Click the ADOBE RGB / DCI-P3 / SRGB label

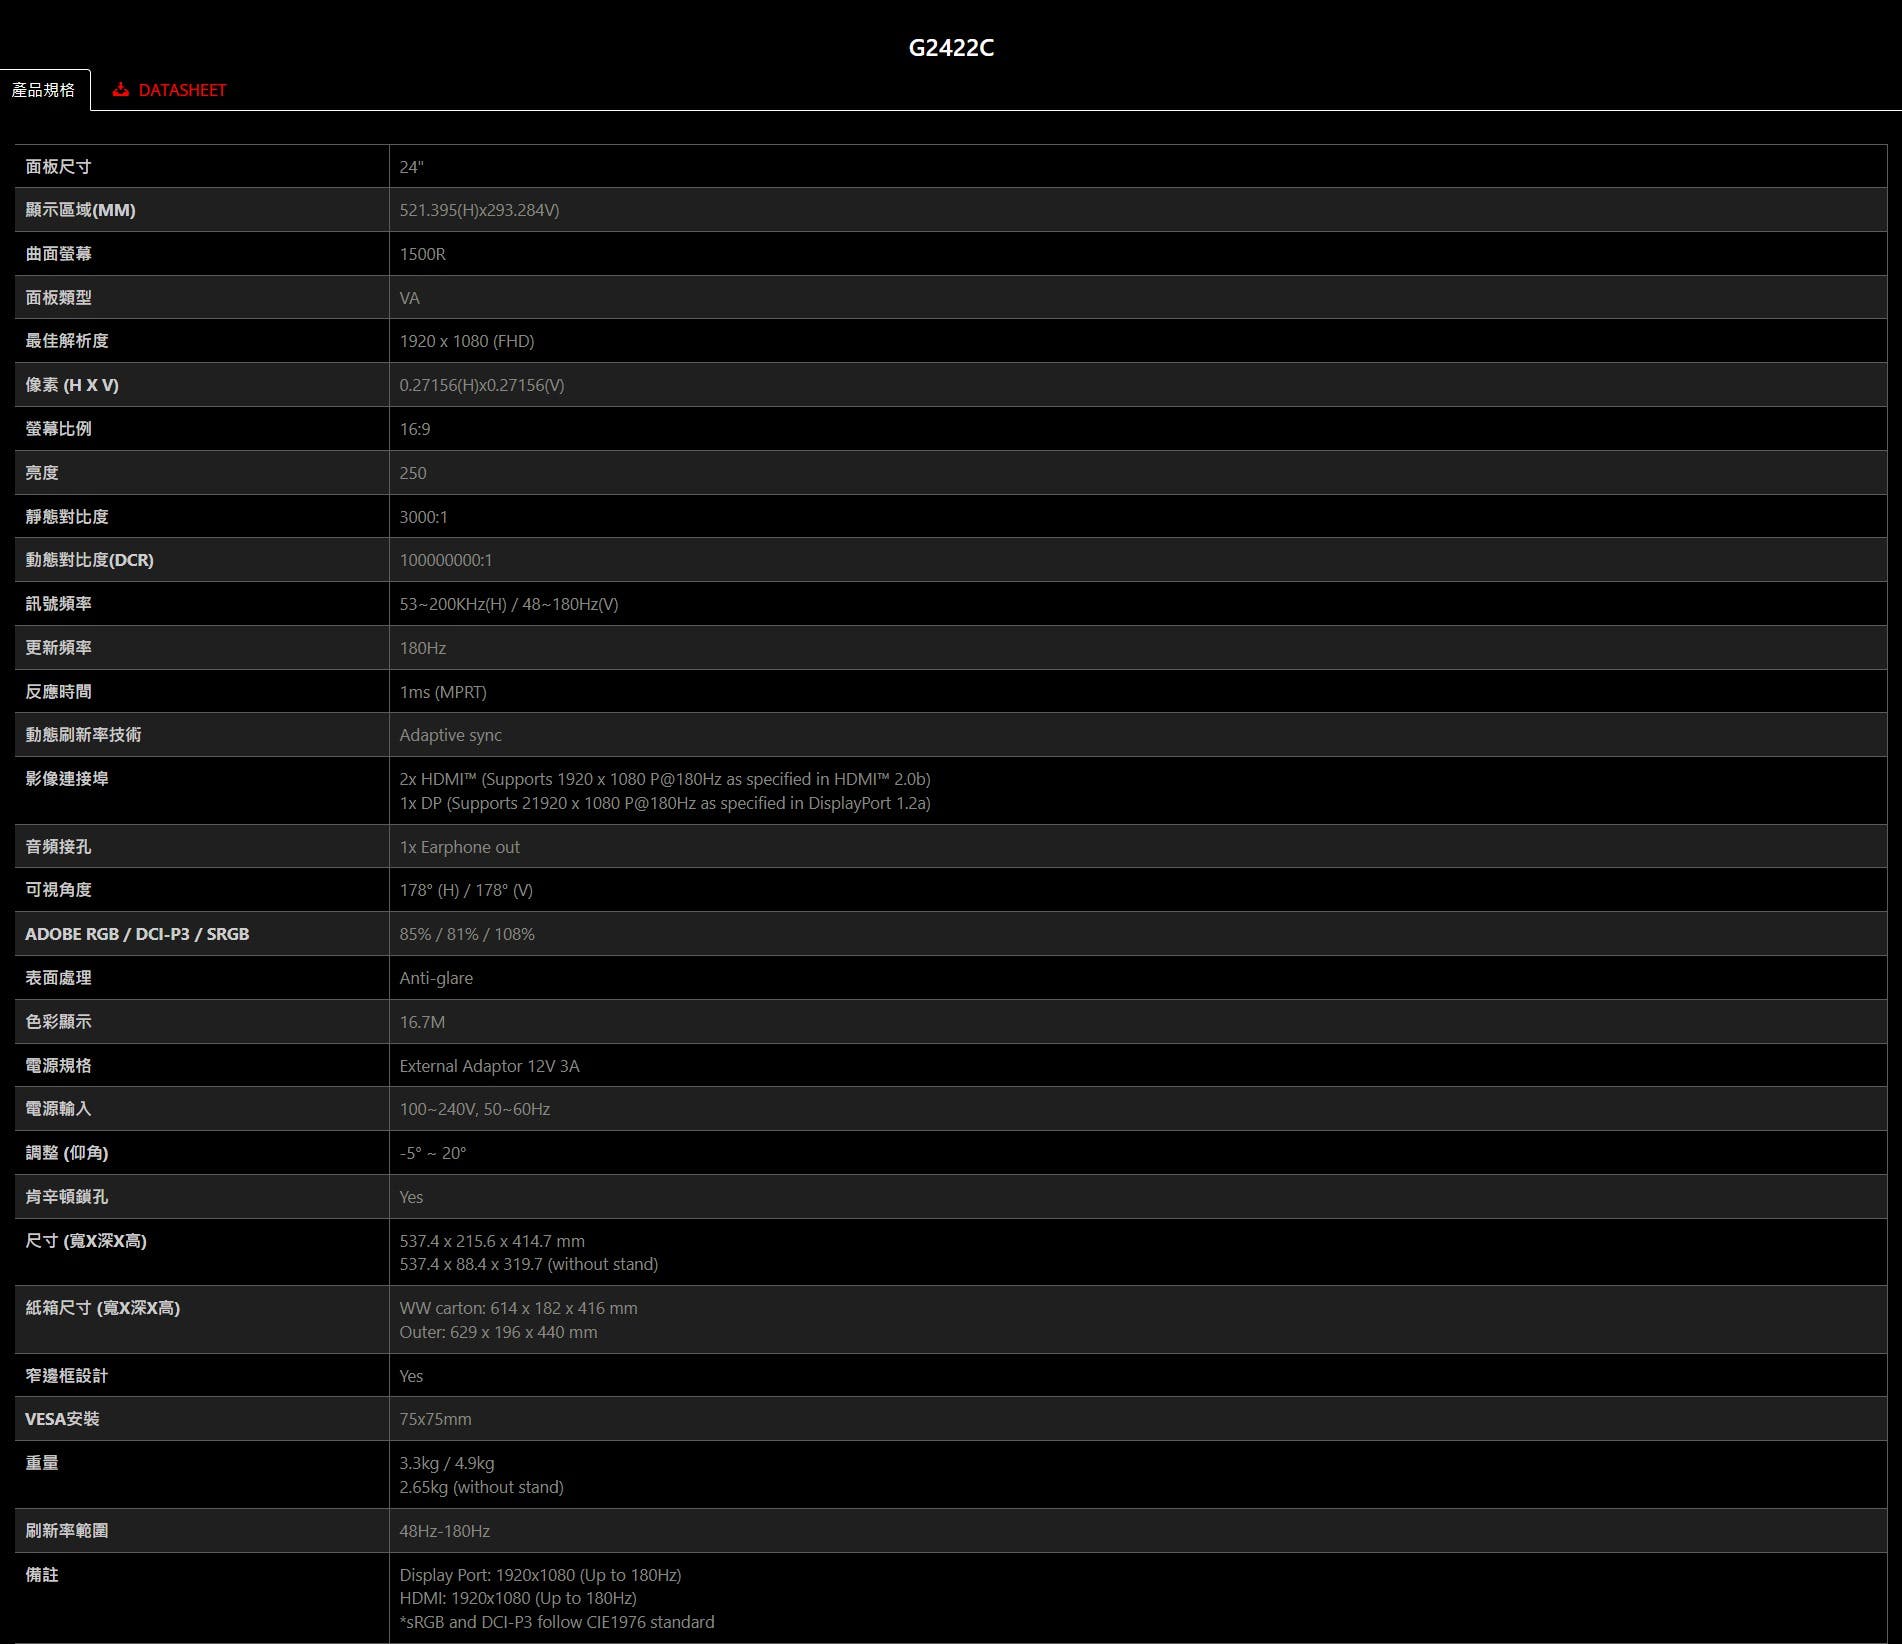click(137, 934)
